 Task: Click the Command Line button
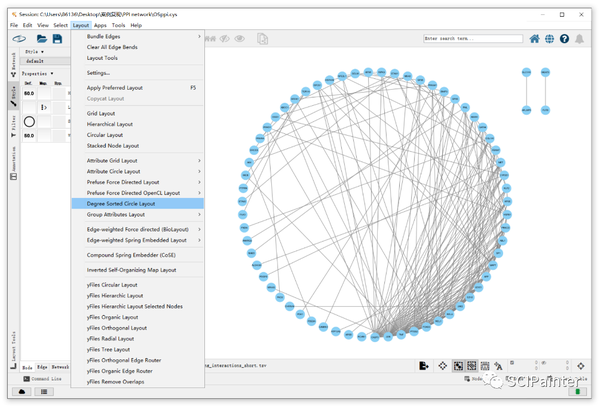click(42, 379)
